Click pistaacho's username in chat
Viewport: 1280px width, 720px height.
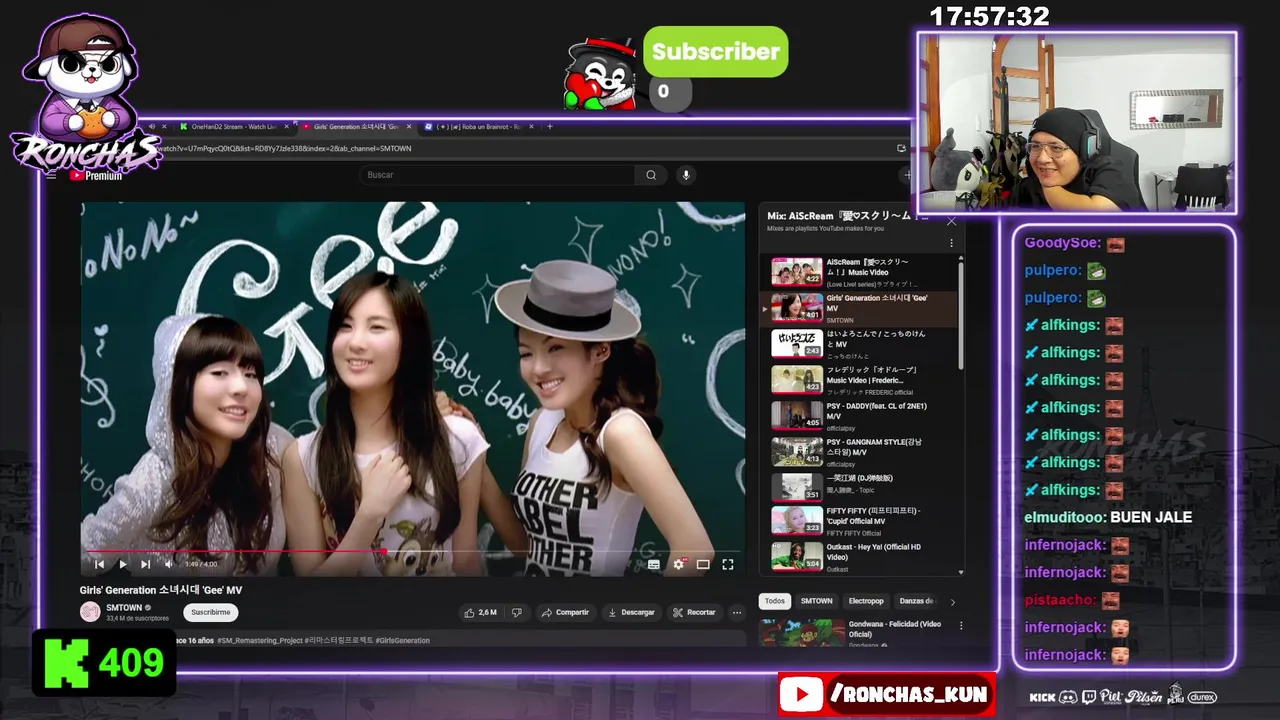[x=1060, y=600]
